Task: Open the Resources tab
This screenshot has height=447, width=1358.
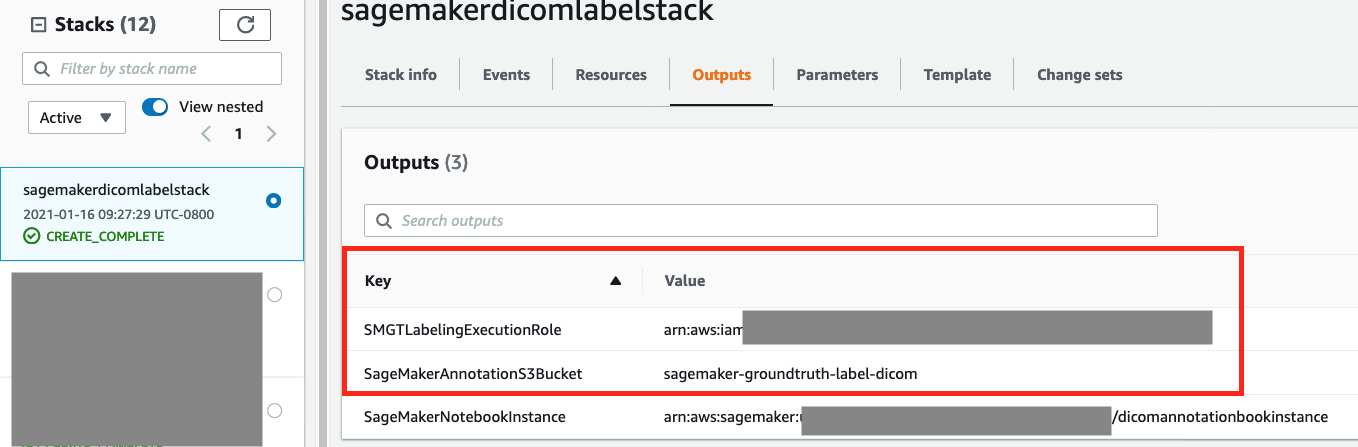Action: (611, 75)
